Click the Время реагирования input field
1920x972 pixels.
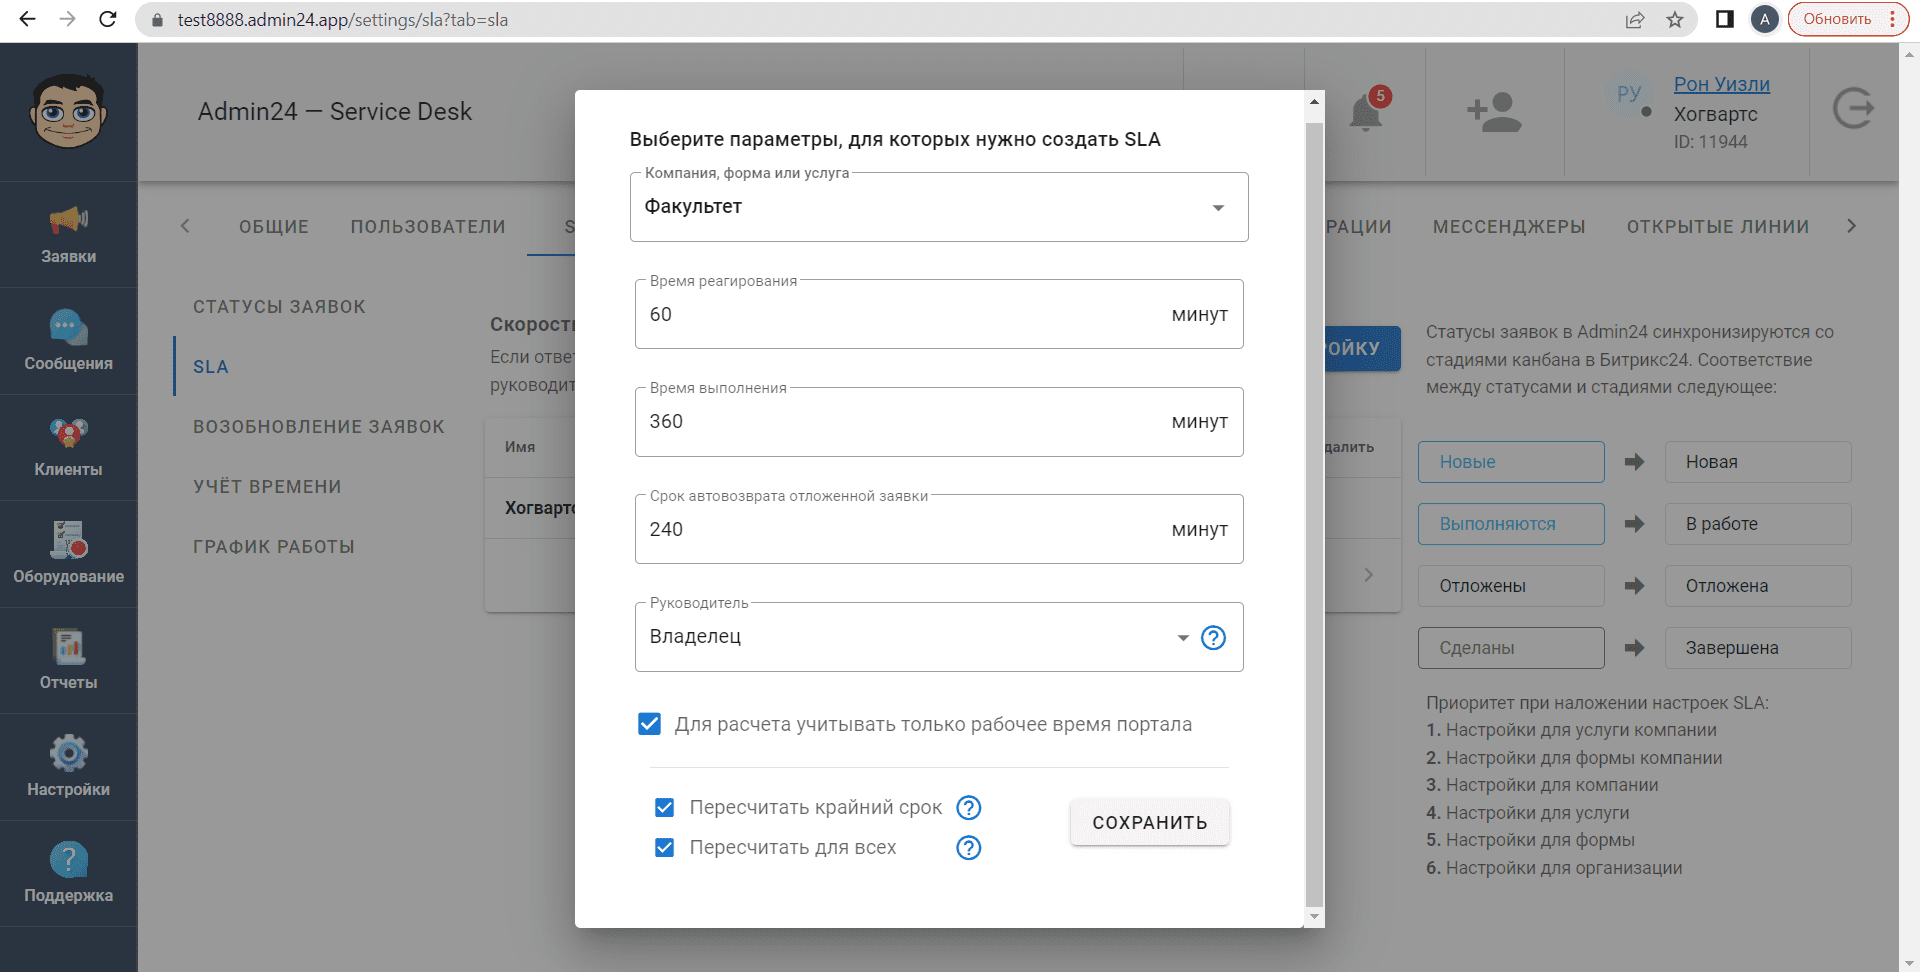[900, 315]
